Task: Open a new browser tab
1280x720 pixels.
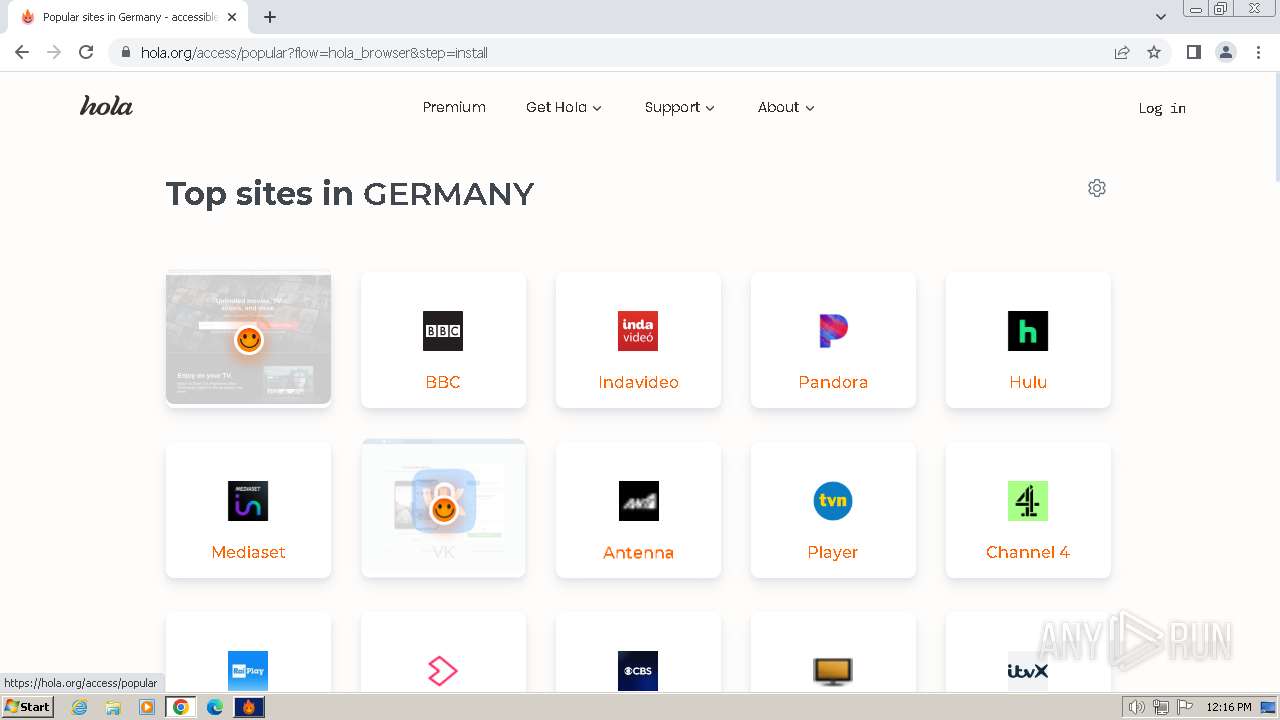Action: [x=270, y=17]
